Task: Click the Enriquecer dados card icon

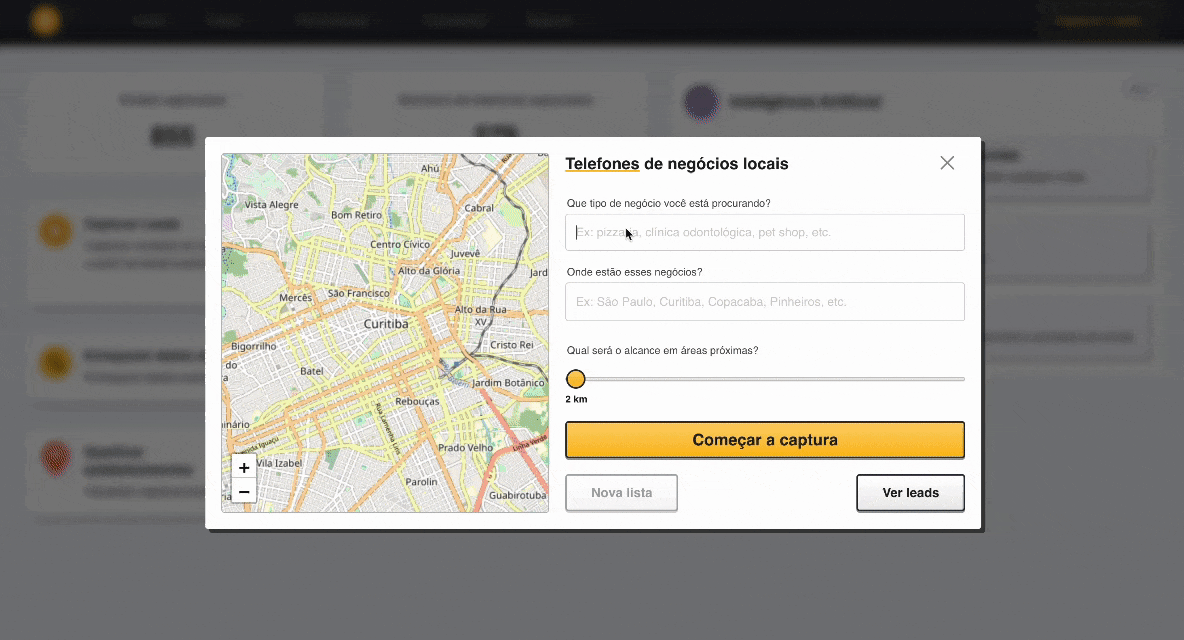Action: pyautogui.click(x=56, y=361)
